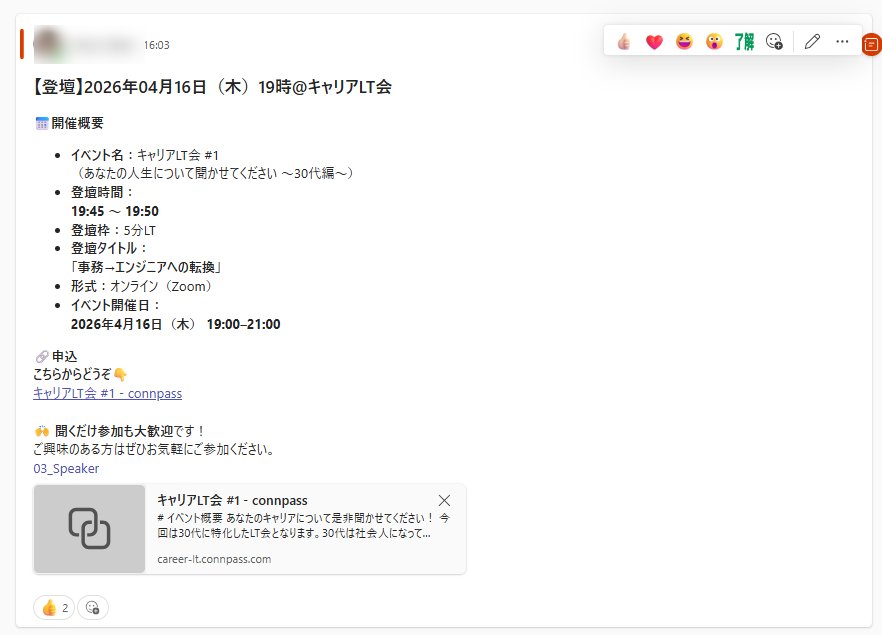882x635 pixels.
Task: Open the add-reaction button below the message
Action: pos(91,607)
